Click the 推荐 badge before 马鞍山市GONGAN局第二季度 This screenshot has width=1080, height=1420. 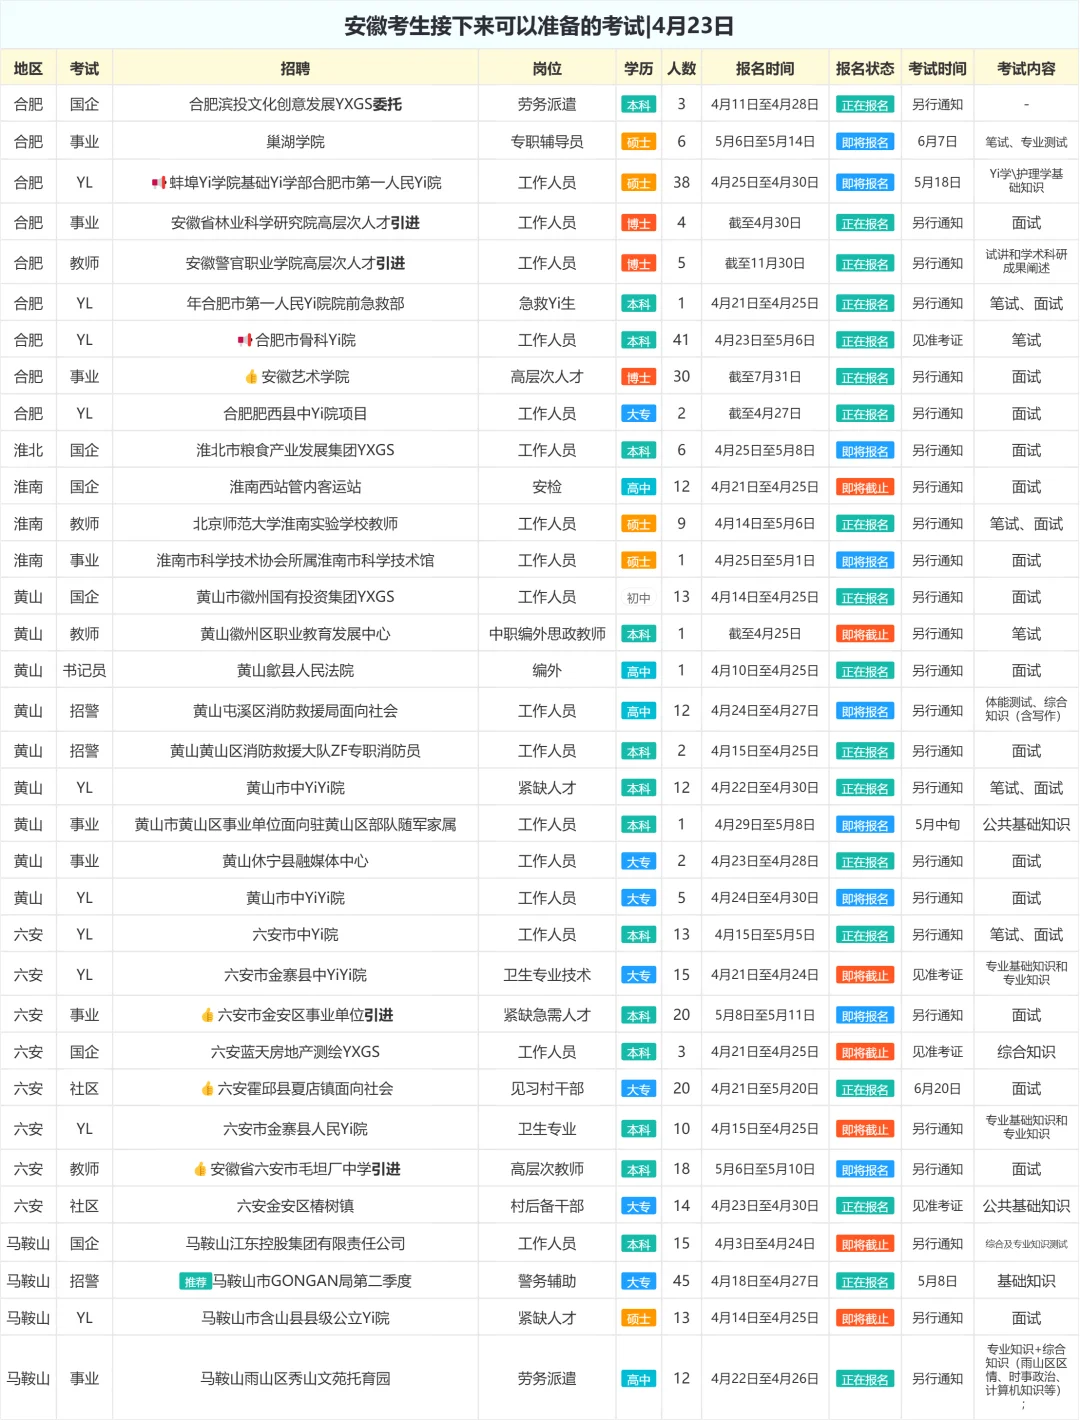tap(195, 1280)
